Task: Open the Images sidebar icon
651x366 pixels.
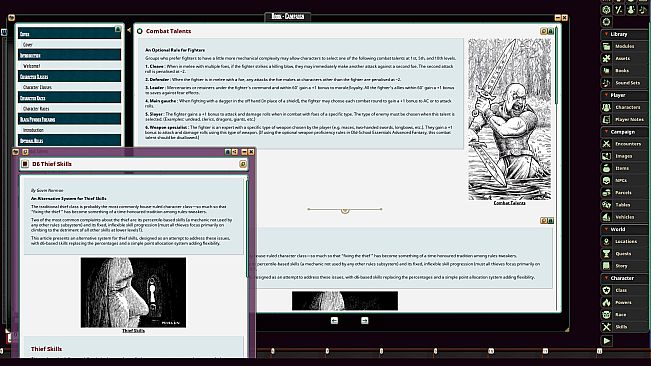Action: tap(606, 156)
